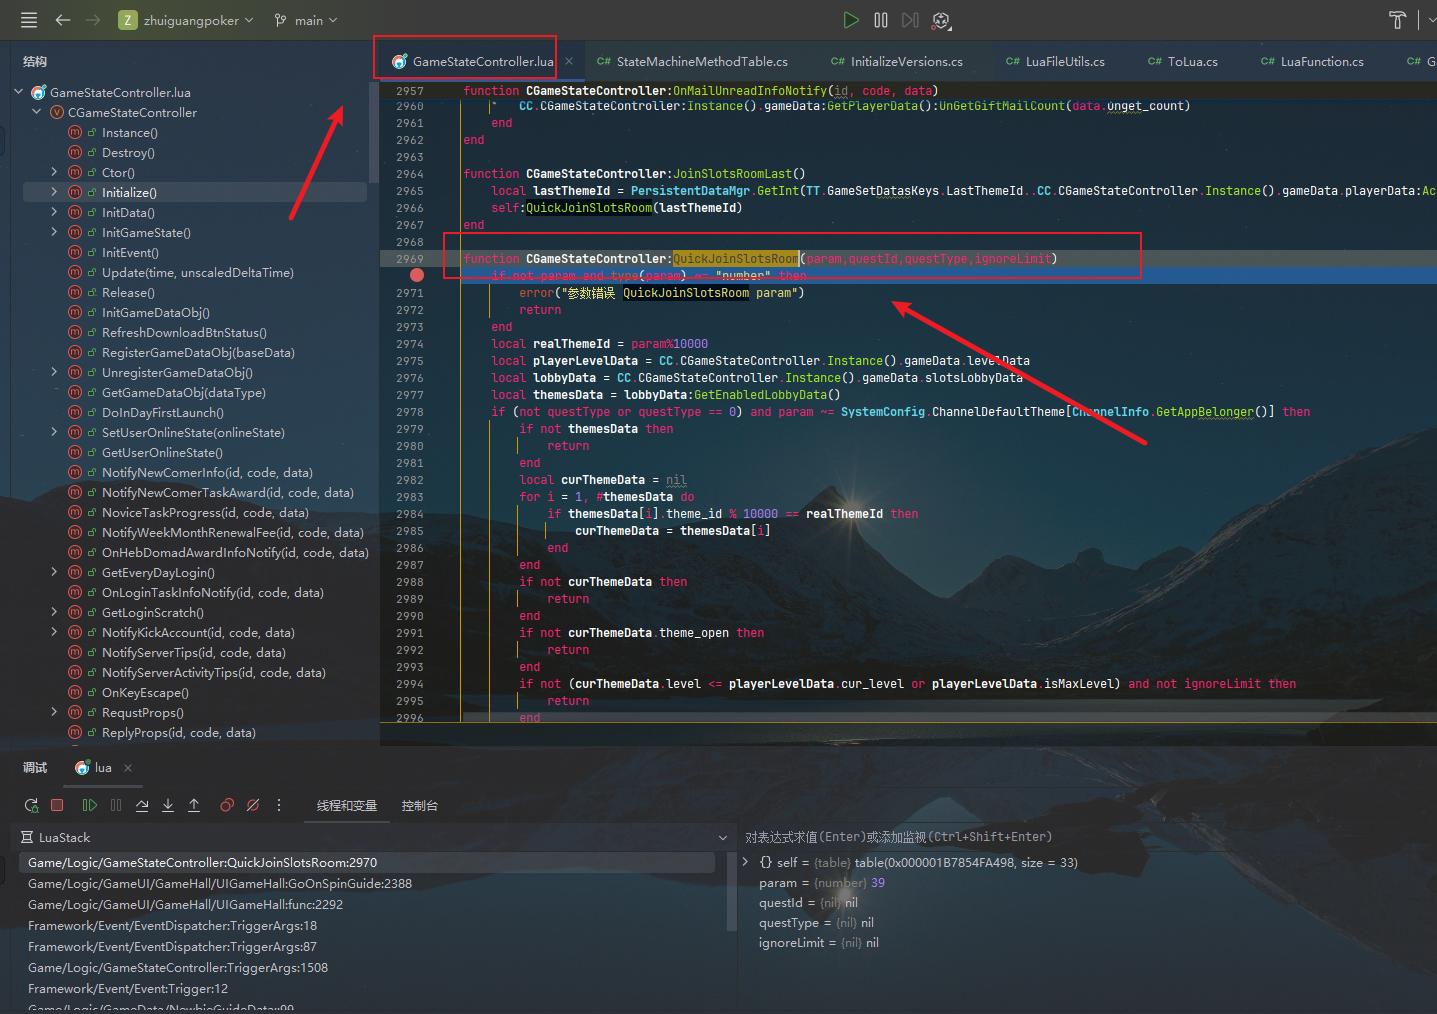The width and height of the screenshot is (1437, 1014).
Task: Click the evaluate expression input field
Action: click(1088, 837)
